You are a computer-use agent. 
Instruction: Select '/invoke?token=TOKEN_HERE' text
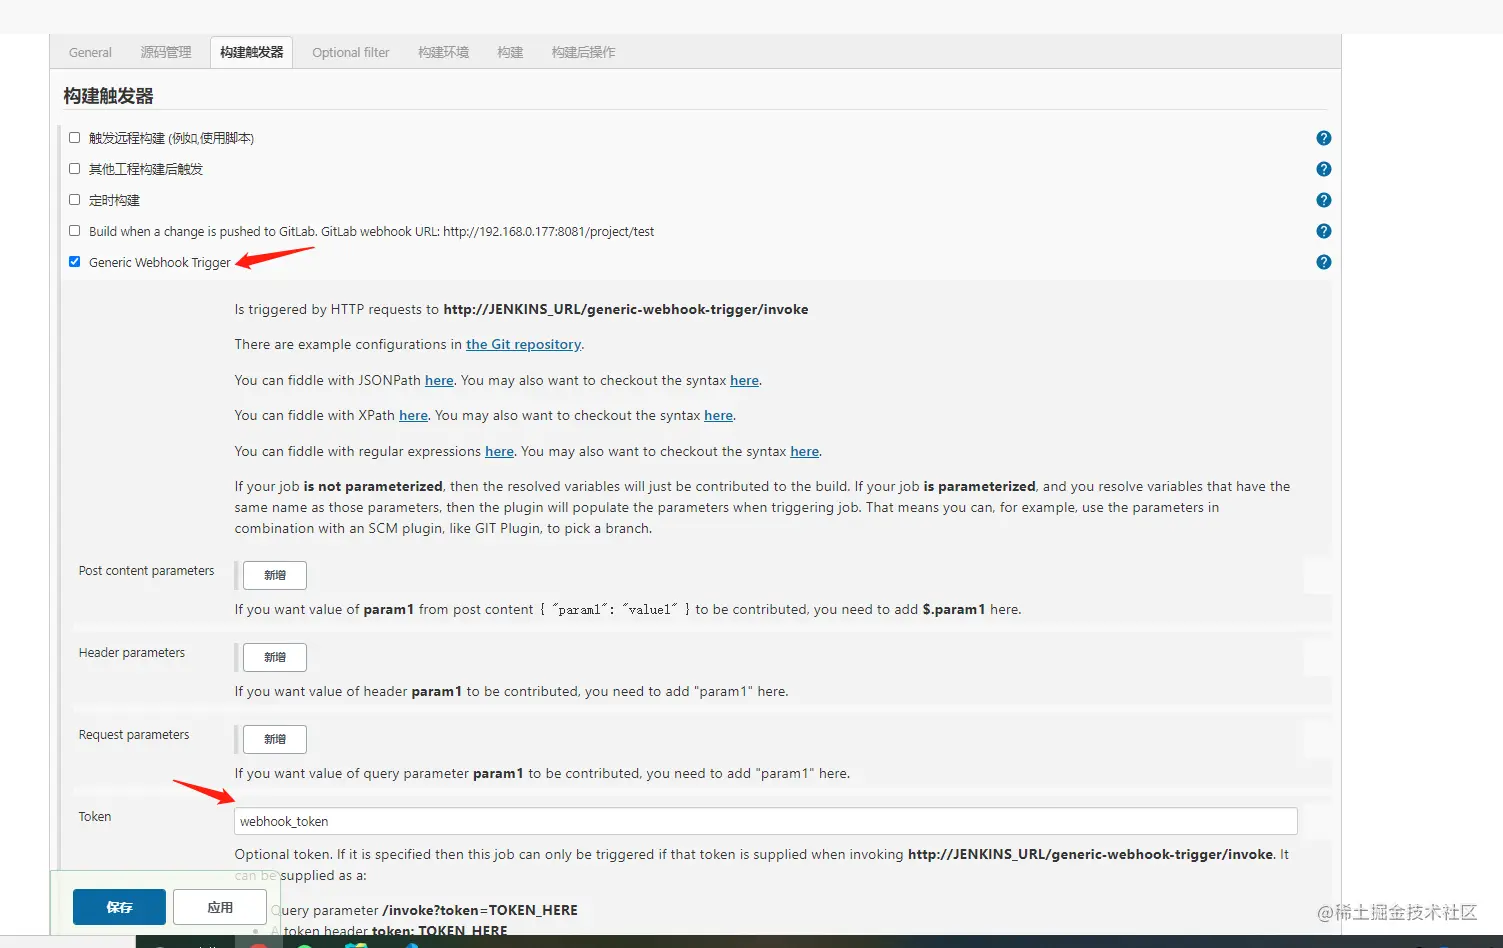click(x=480, y=910)
